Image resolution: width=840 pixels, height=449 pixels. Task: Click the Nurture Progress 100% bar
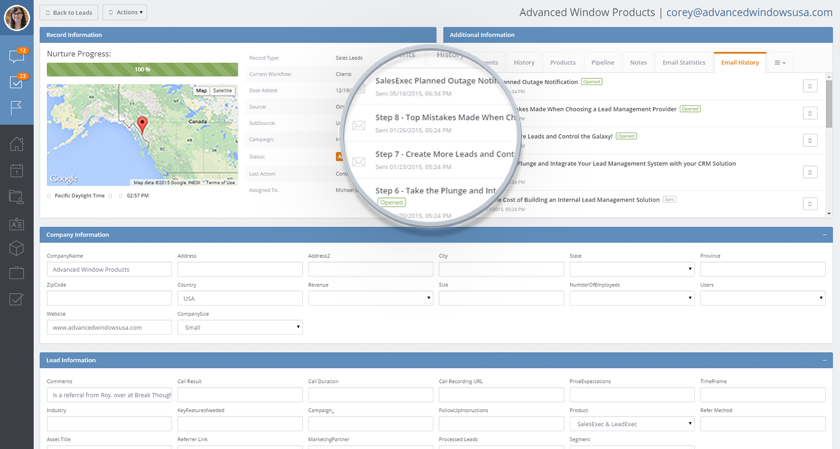pyautogui.click(x=142, y=70)
